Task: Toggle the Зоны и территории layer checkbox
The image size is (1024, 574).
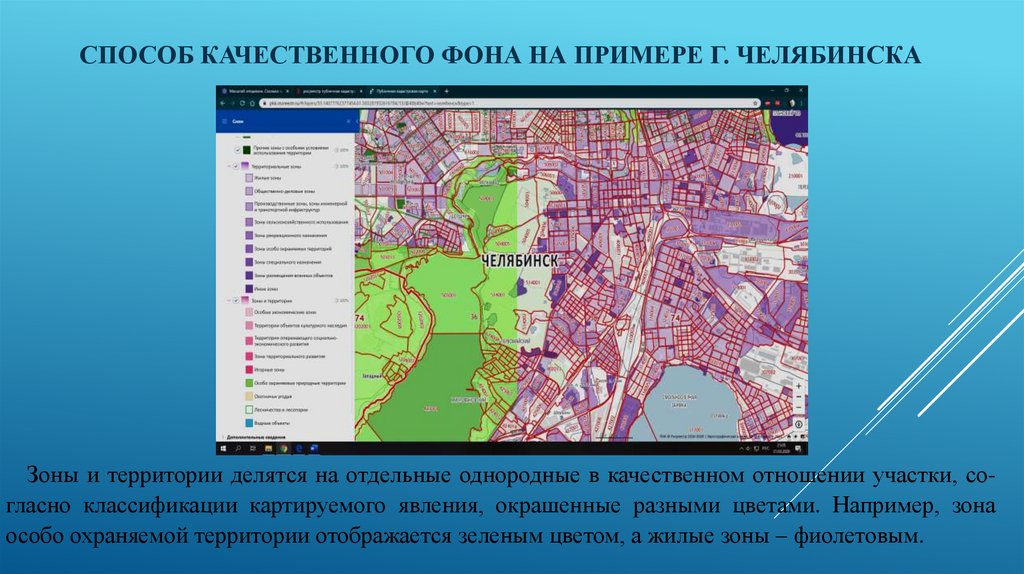Action: point(236,299)
